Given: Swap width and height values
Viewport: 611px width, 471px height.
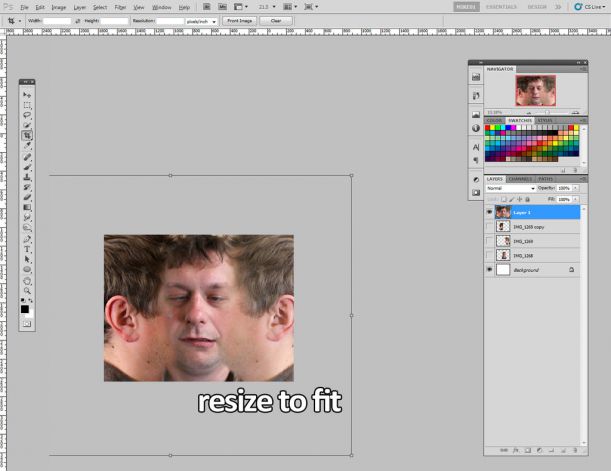Looking at the screenshot, I should (78, 21).
